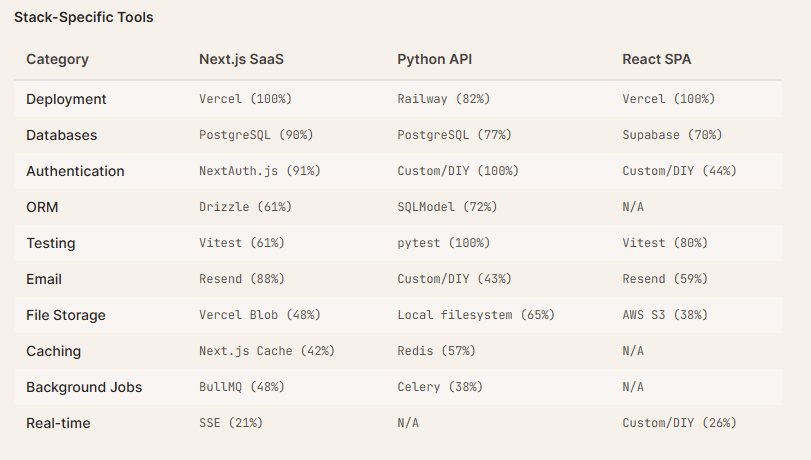The width and height of the screenshot is (811, 460).
Task: Select the 'File Storage' row label
Action: click(x=66, y=315)
